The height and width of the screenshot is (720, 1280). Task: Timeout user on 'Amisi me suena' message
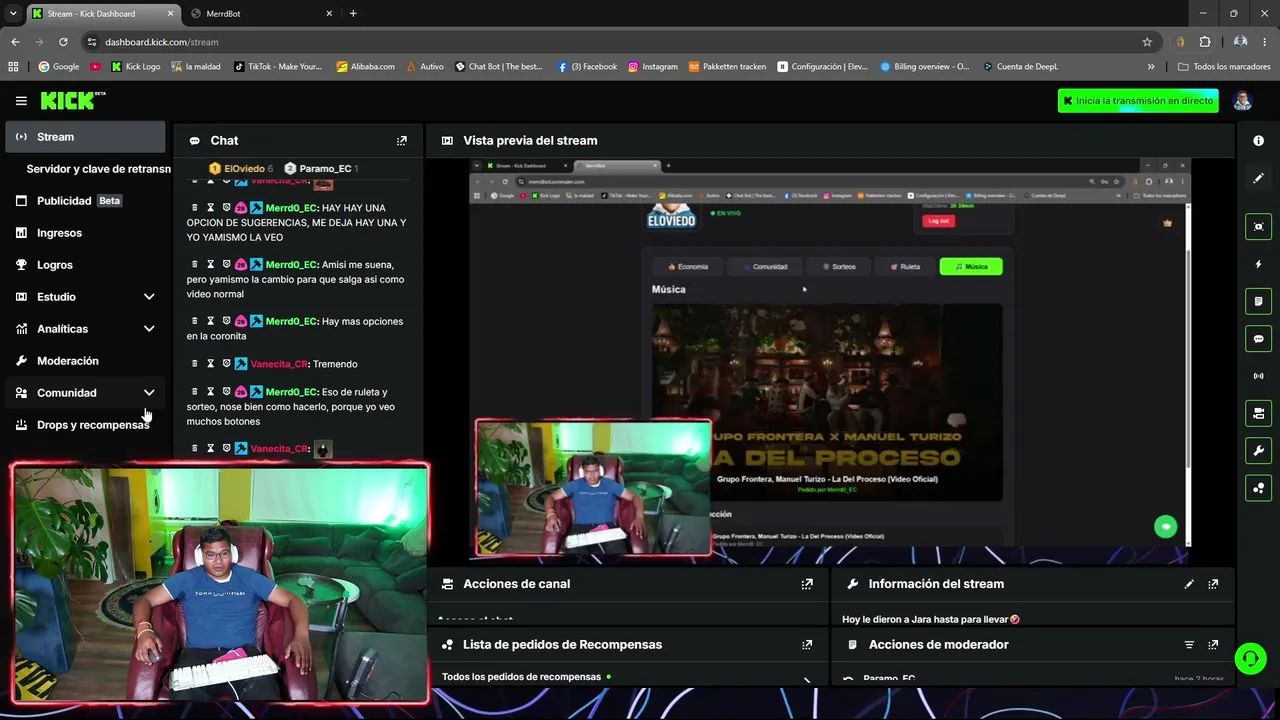point(210,265)
